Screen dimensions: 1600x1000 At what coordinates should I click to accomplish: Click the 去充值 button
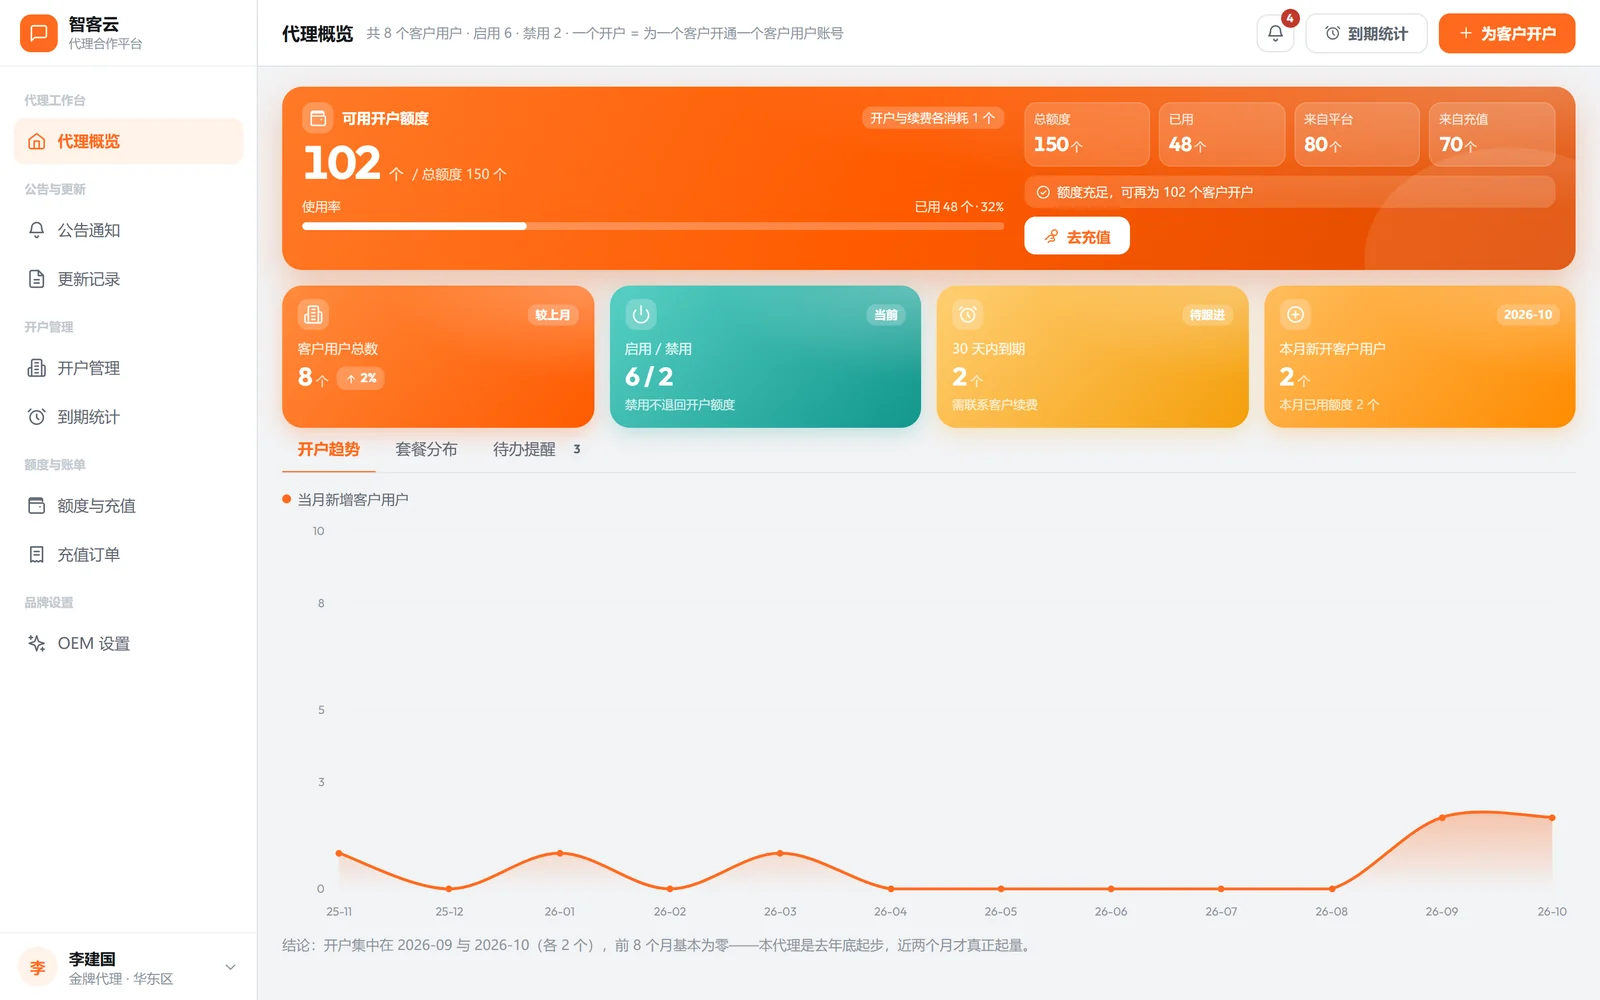pos(1077,236)
